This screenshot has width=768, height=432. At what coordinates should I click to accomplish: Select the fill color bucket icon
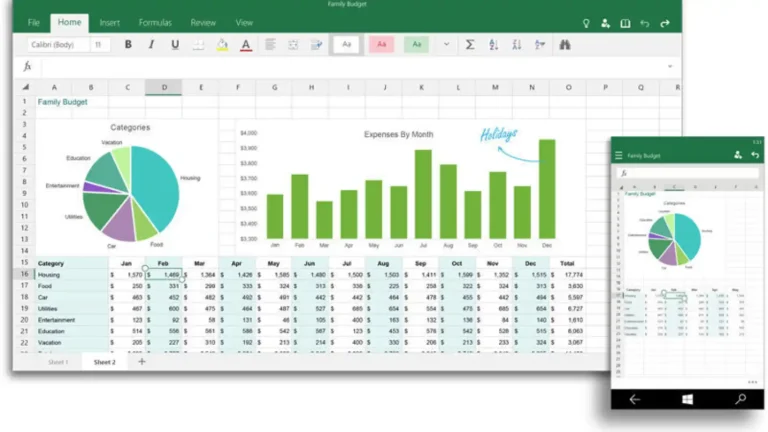click(222, 45)
